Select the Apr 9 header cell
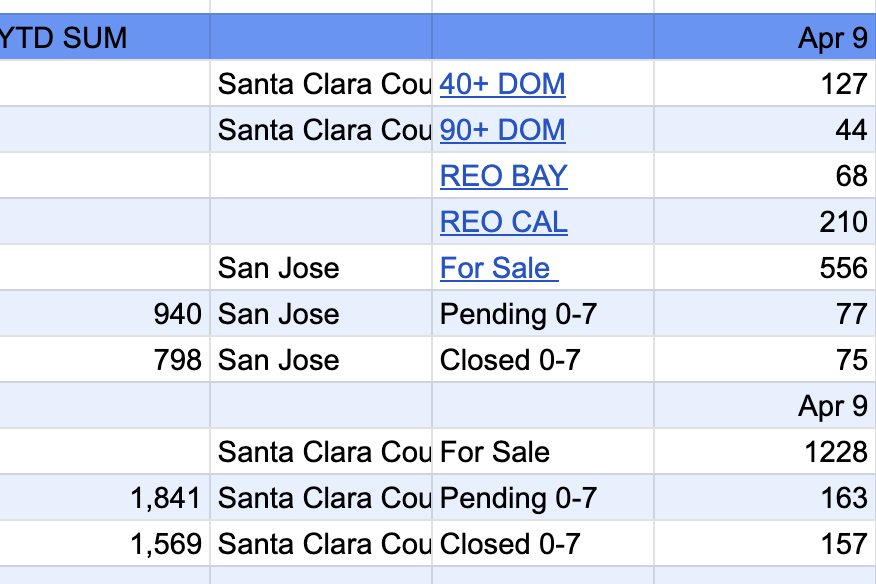876x584 pixels. 765,37
